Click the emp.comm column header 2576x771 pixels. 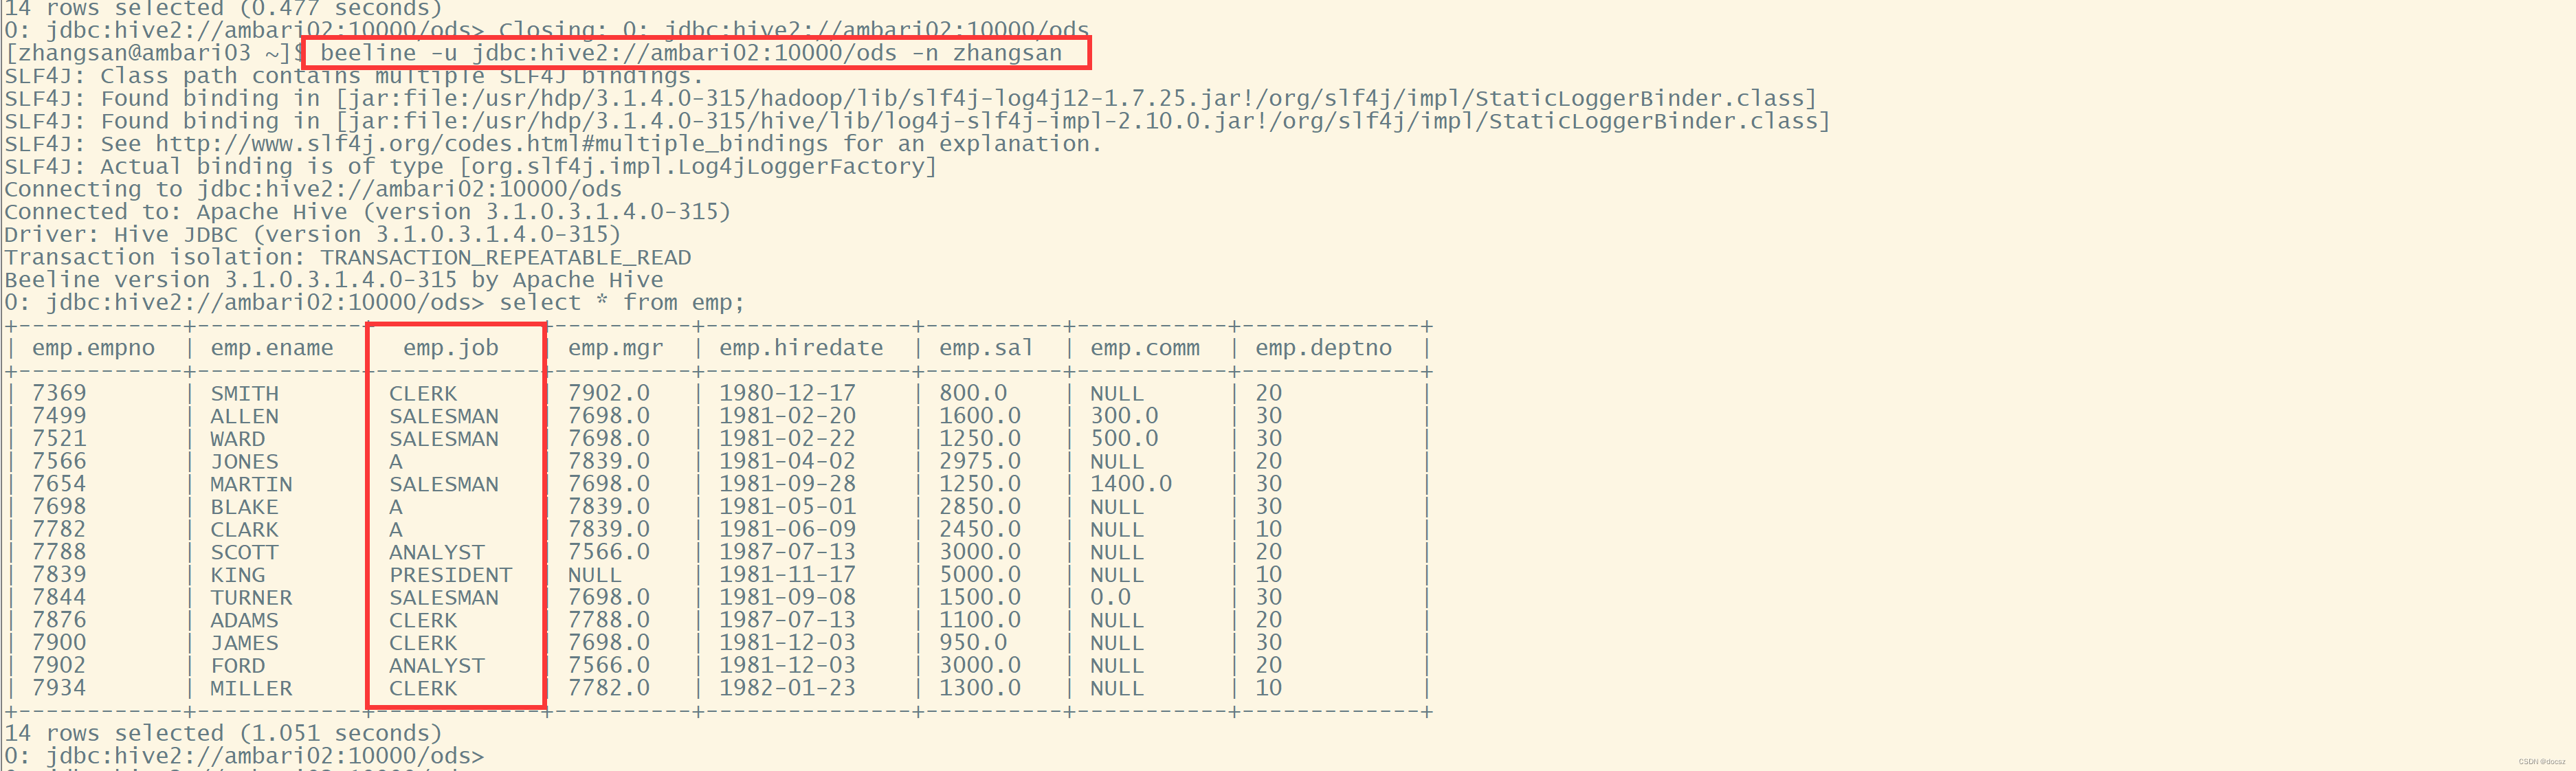click(x=1144, y=348)
